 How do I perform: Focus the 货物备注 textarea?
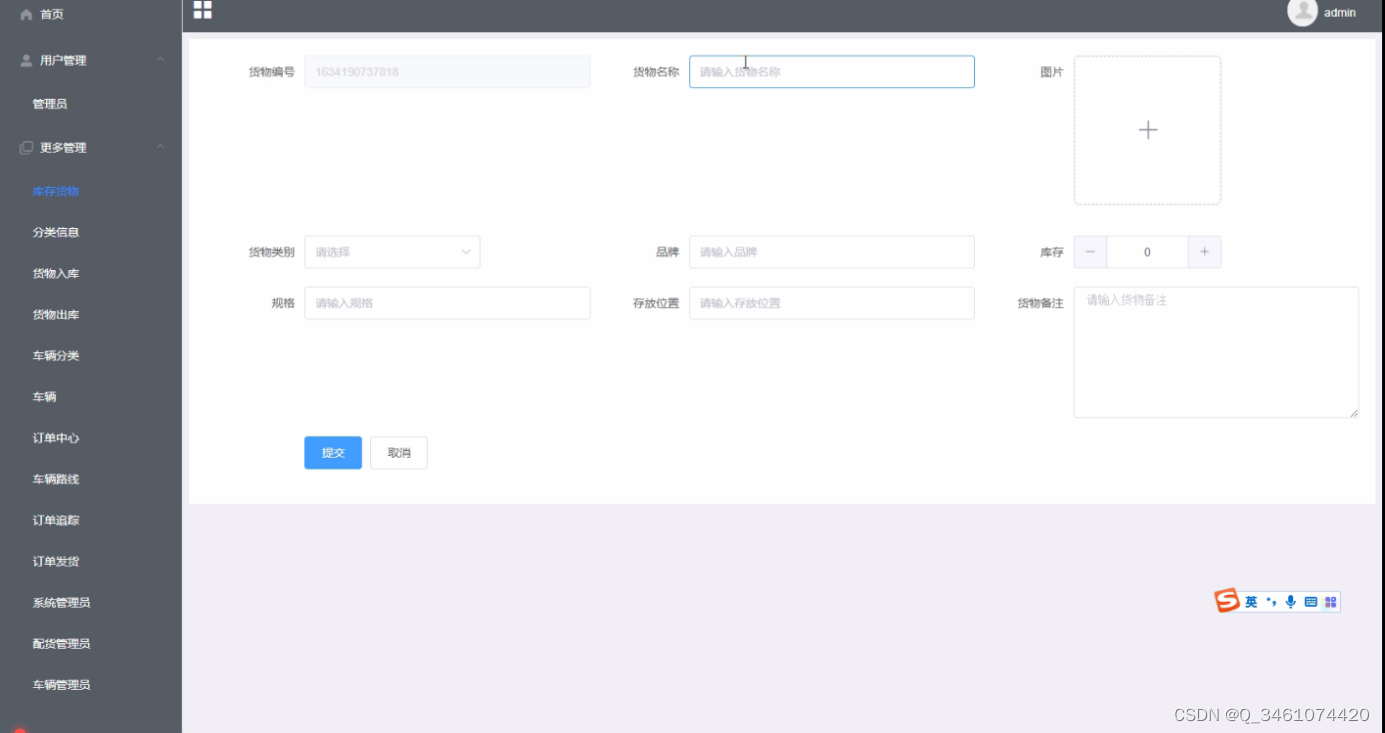point(1216,352)
